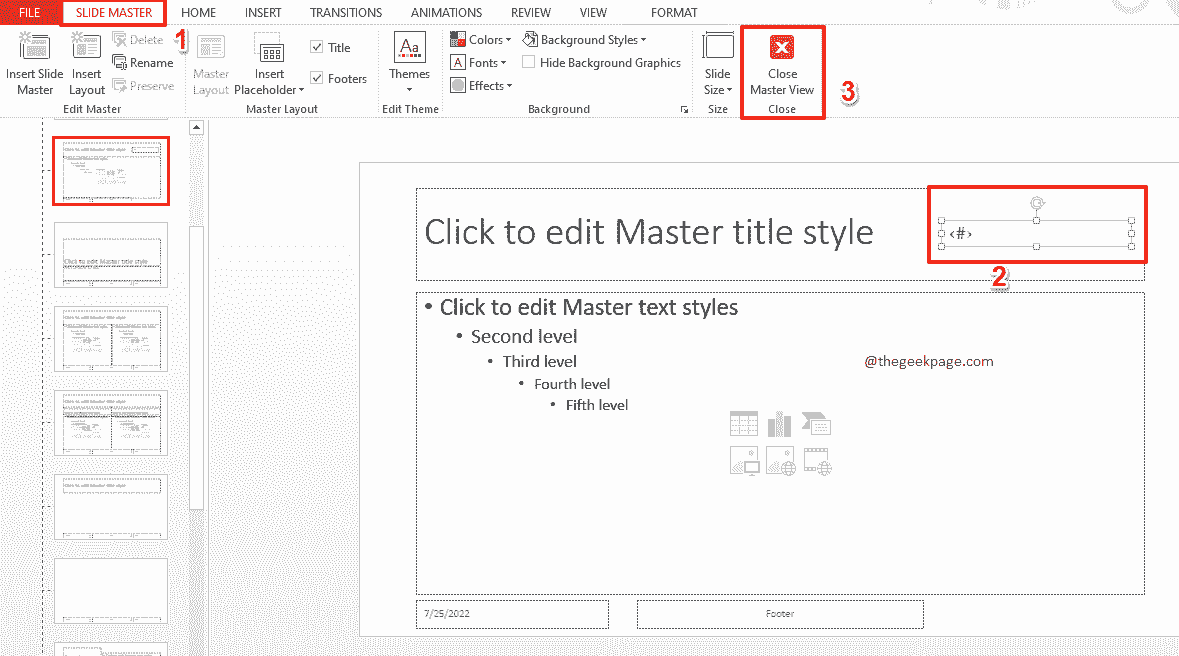Click the Footer placeholder on slide

pos(780,614)
